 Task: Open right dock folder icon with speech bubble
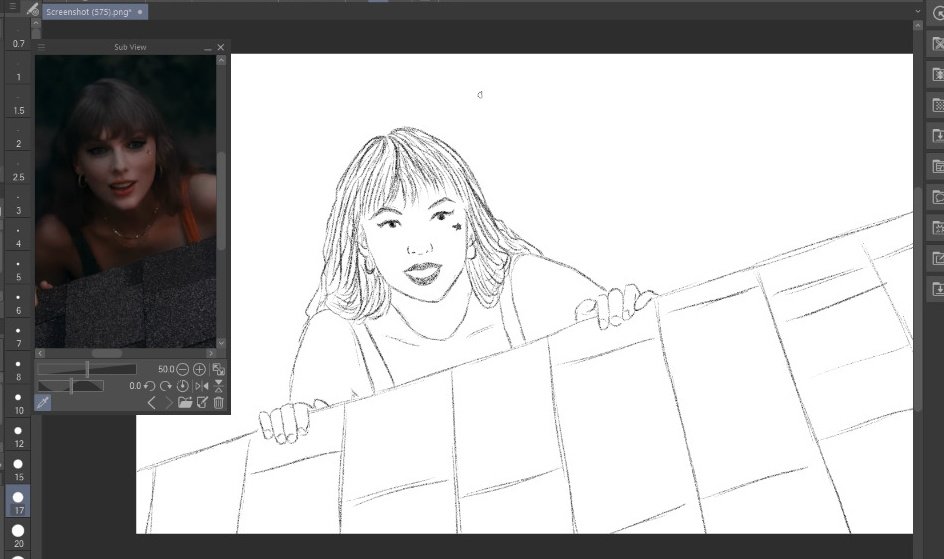pos(937,197)
